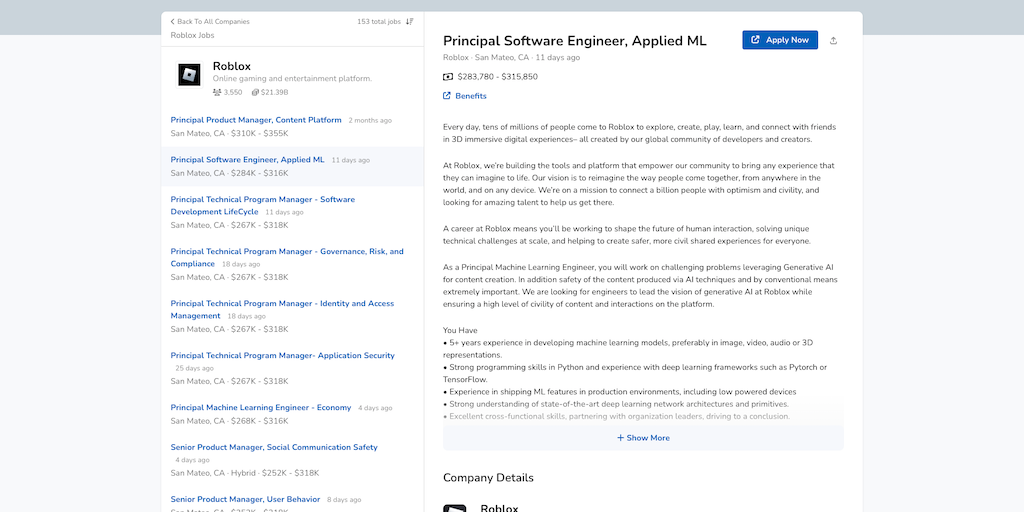The width and height of the screenshot is (1024, 512).
Task: Select Principal Technical Program Manager Application Security
Action: [x=282, y=356]
